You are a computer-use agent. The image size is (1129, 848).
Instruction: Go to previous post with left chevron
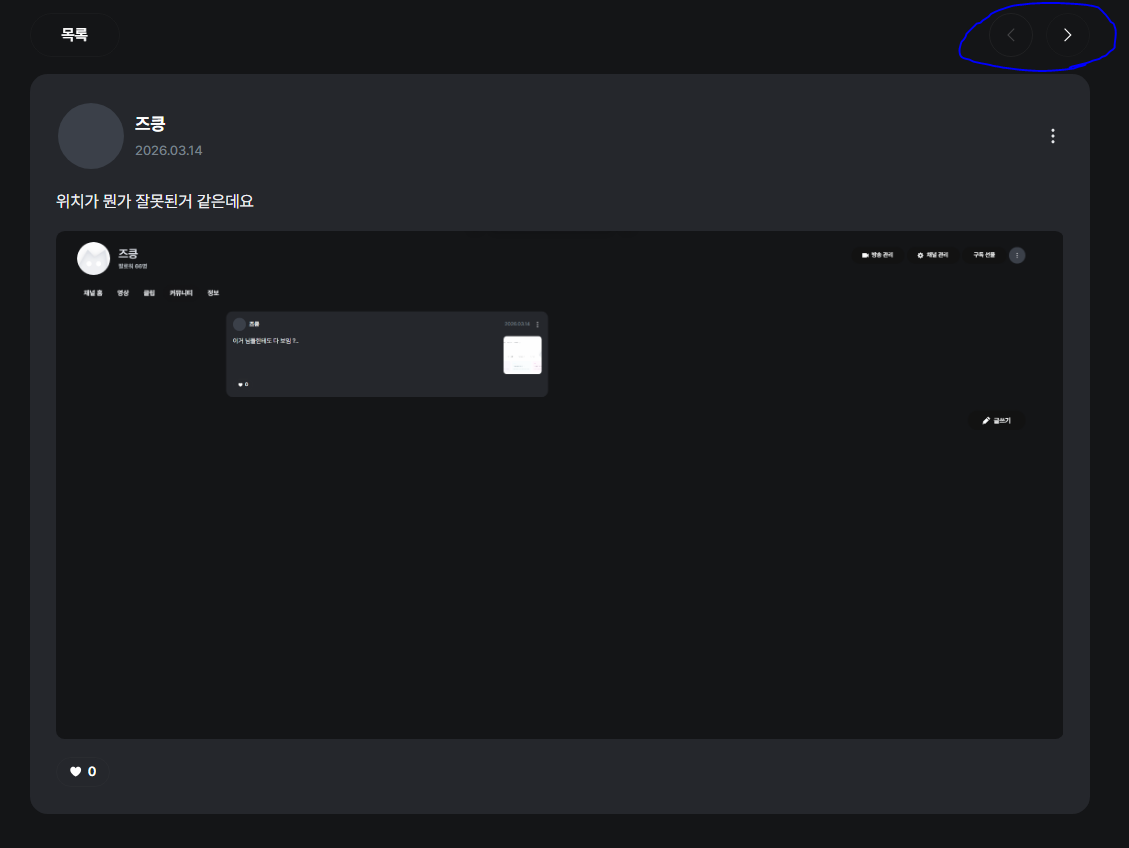[x=1010, y=36]
